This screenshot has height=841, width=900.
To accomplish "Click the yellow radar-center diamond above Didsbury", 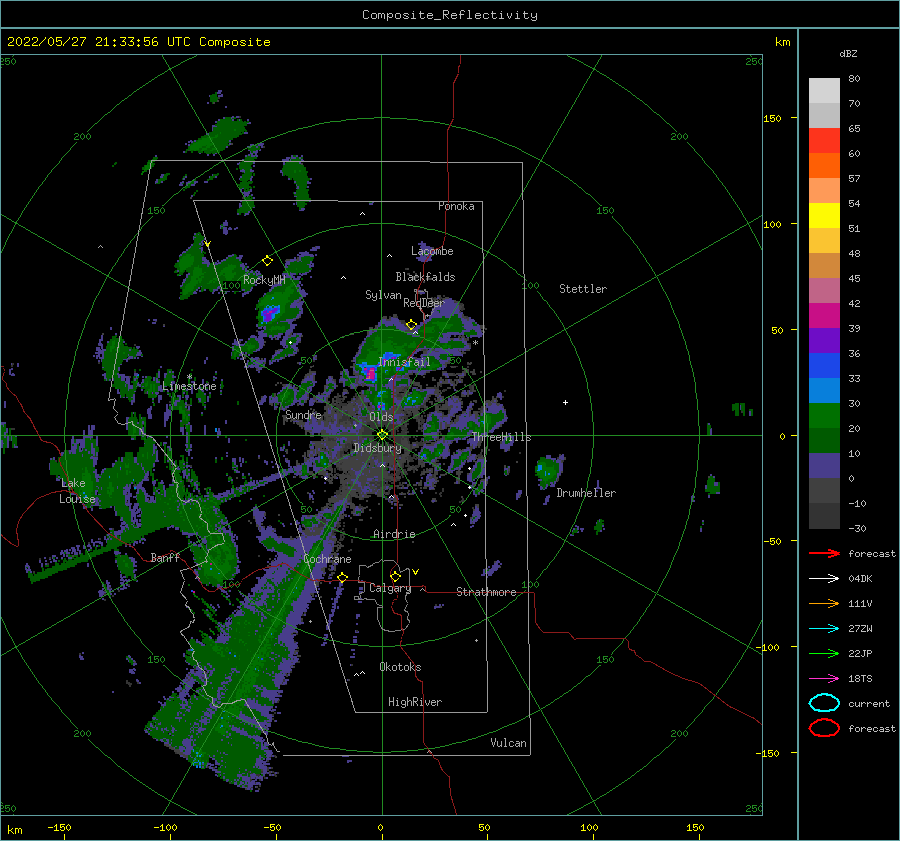I will 382,435.
